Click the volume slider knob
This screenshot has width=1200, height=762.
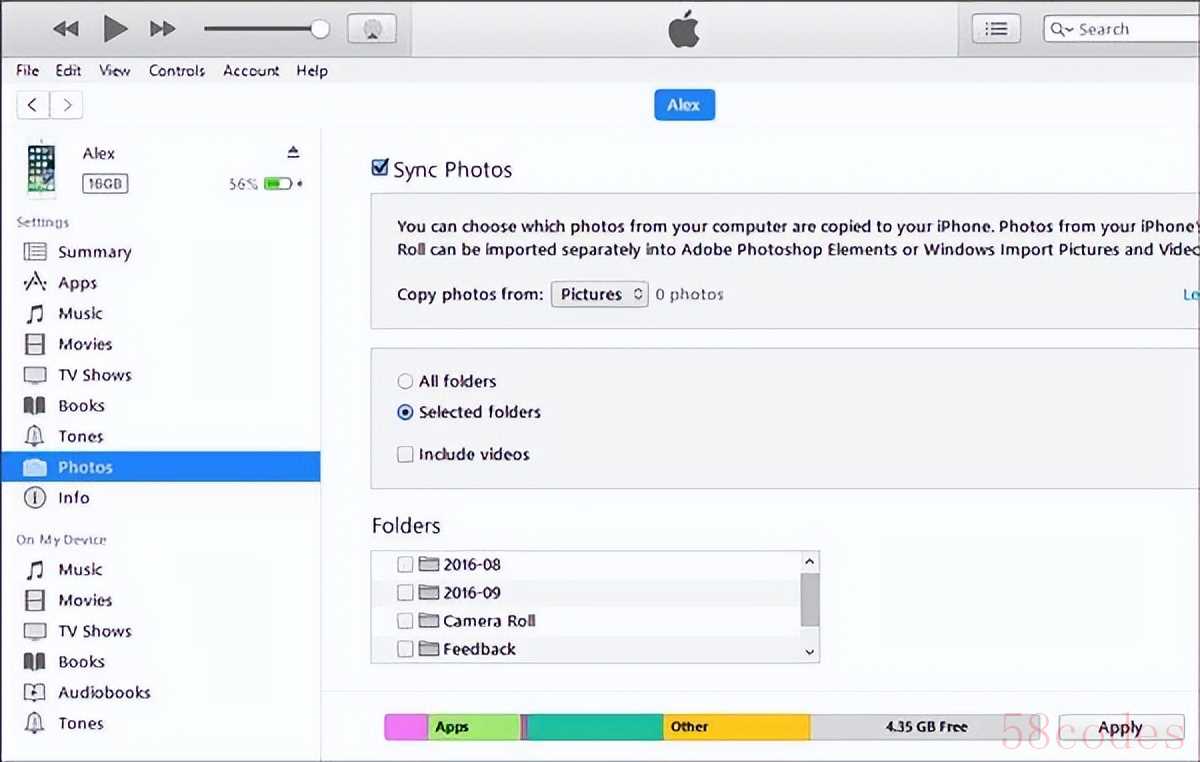pos(320,29)
